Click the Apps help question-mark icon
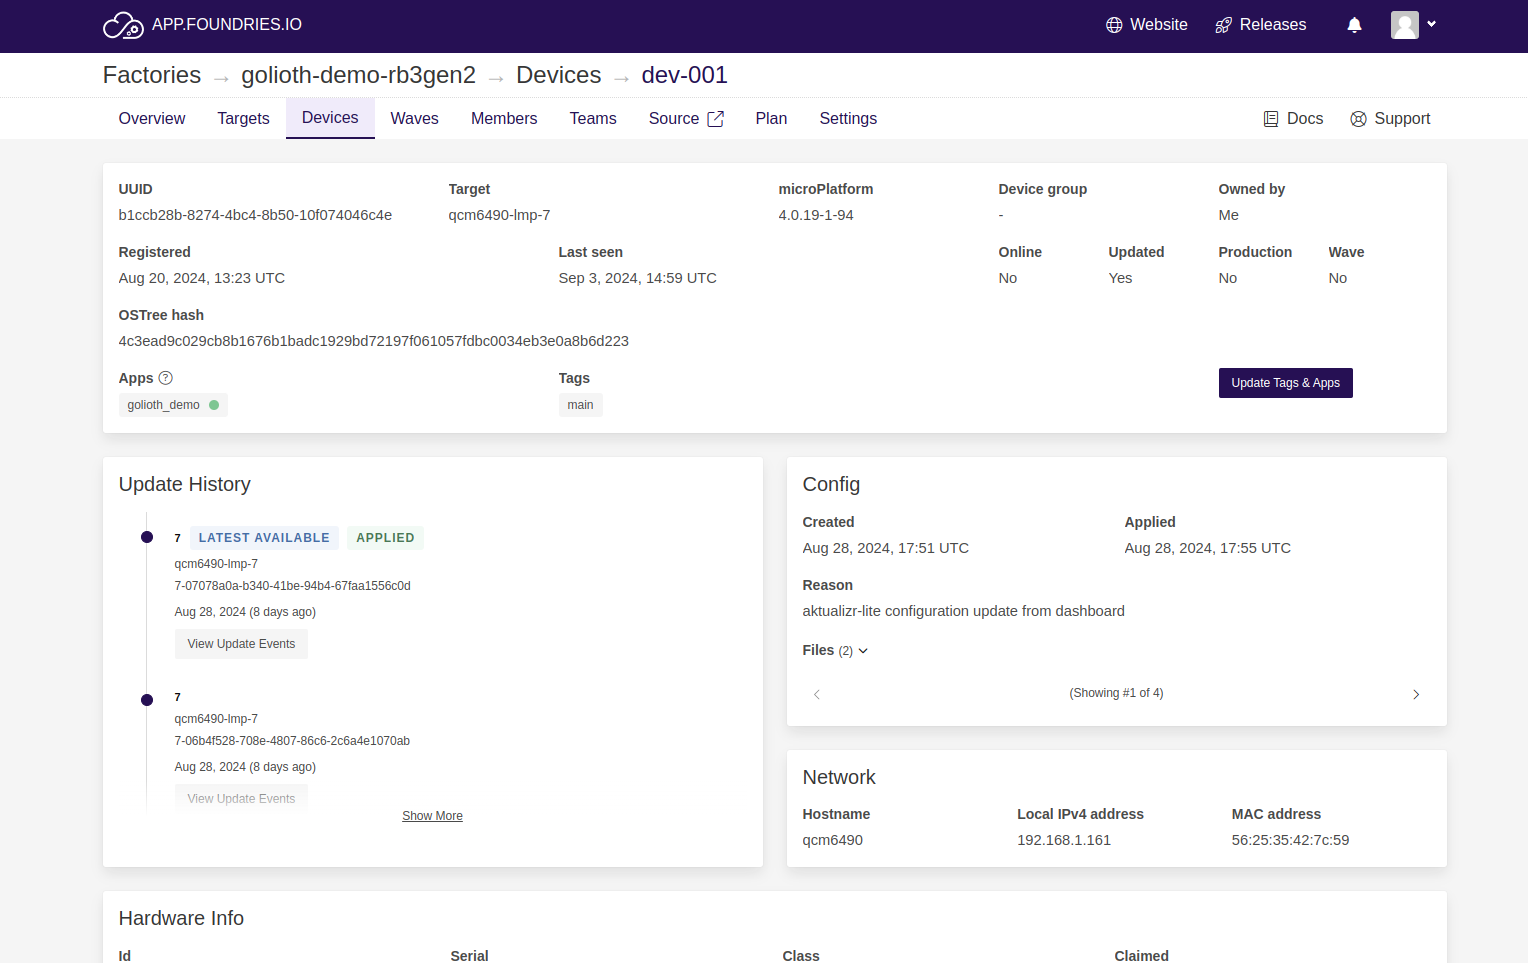This screenshot has height=963, width=1528. click(x=166, y=378)
